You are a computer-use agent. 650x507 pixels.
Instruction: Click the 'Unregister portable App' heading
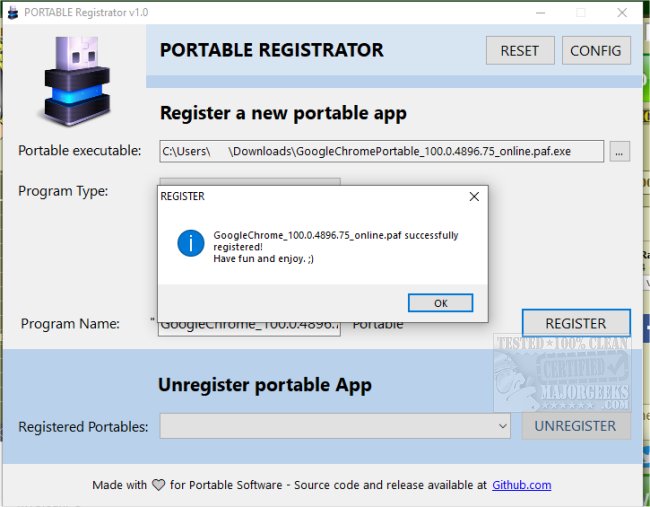coord(265,386)
